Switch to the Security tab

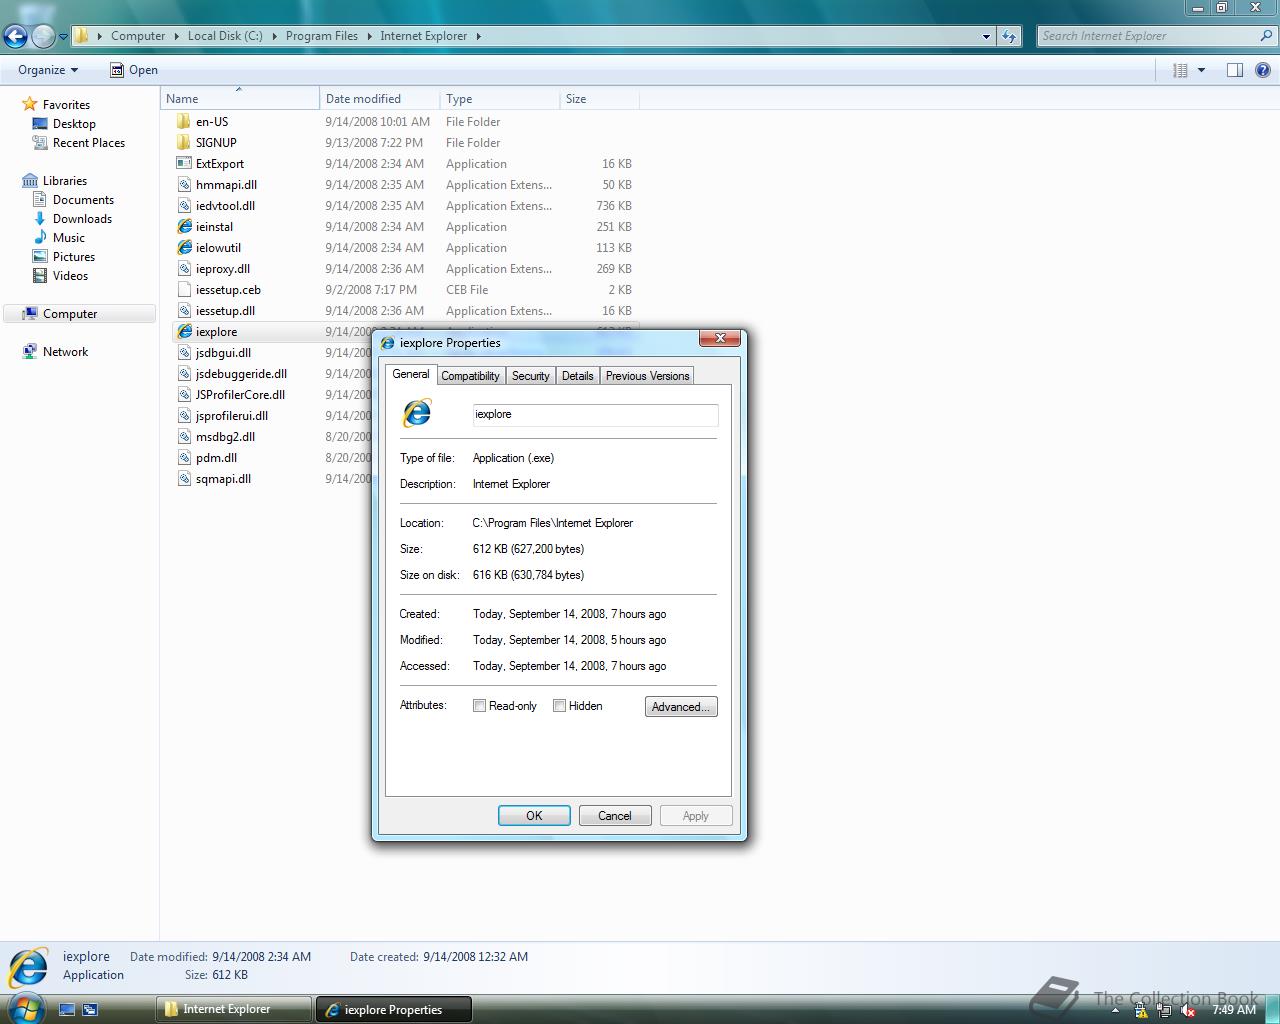[531, 376]
